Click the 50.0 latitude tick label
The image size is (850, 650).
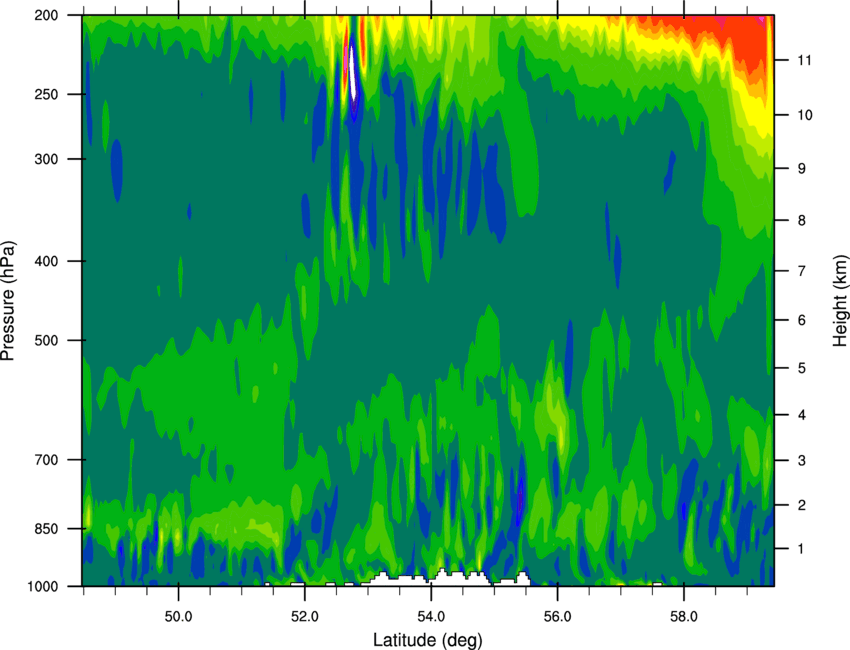[178, 617]
